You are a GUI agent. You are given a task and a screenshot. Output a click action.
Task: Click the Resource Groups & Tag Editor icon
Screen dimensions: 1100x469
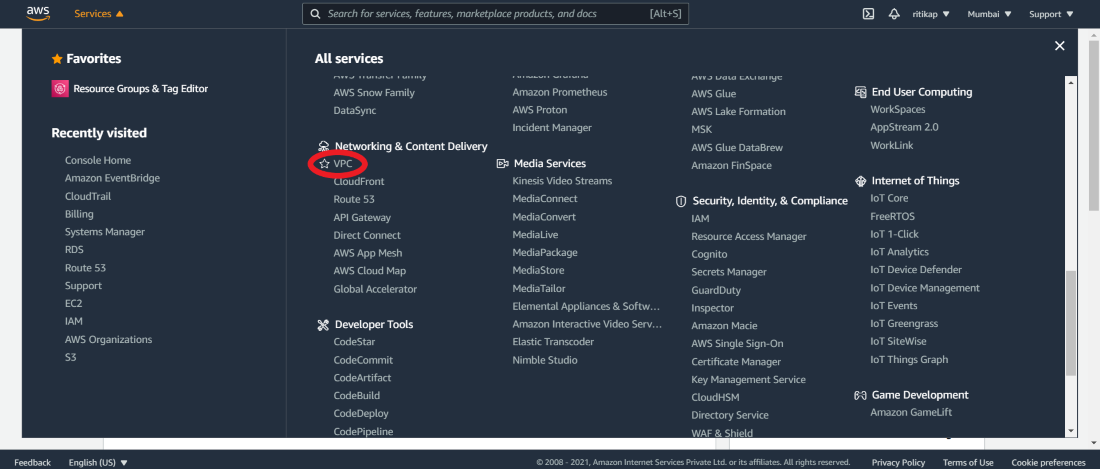point(60,89)
